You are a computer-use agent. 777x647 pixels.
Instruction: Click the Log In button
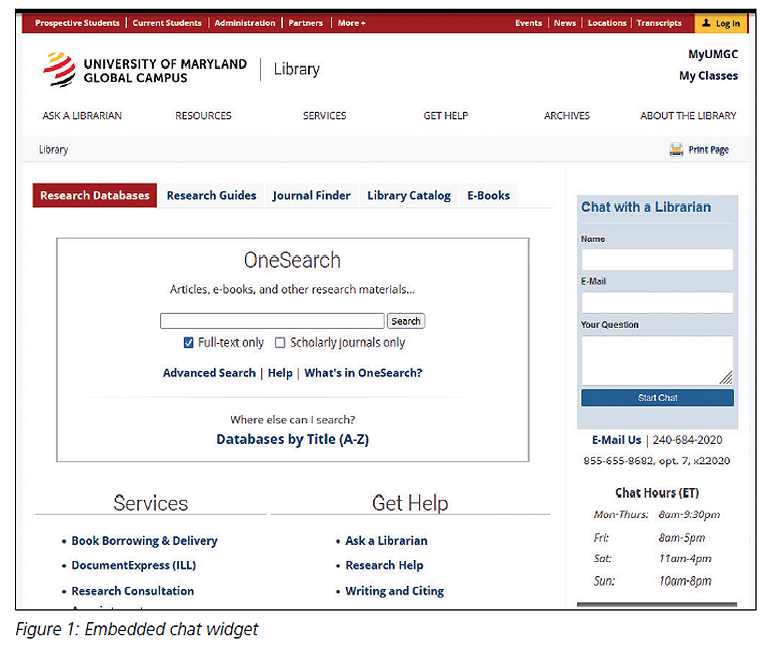tap(721, 23)
